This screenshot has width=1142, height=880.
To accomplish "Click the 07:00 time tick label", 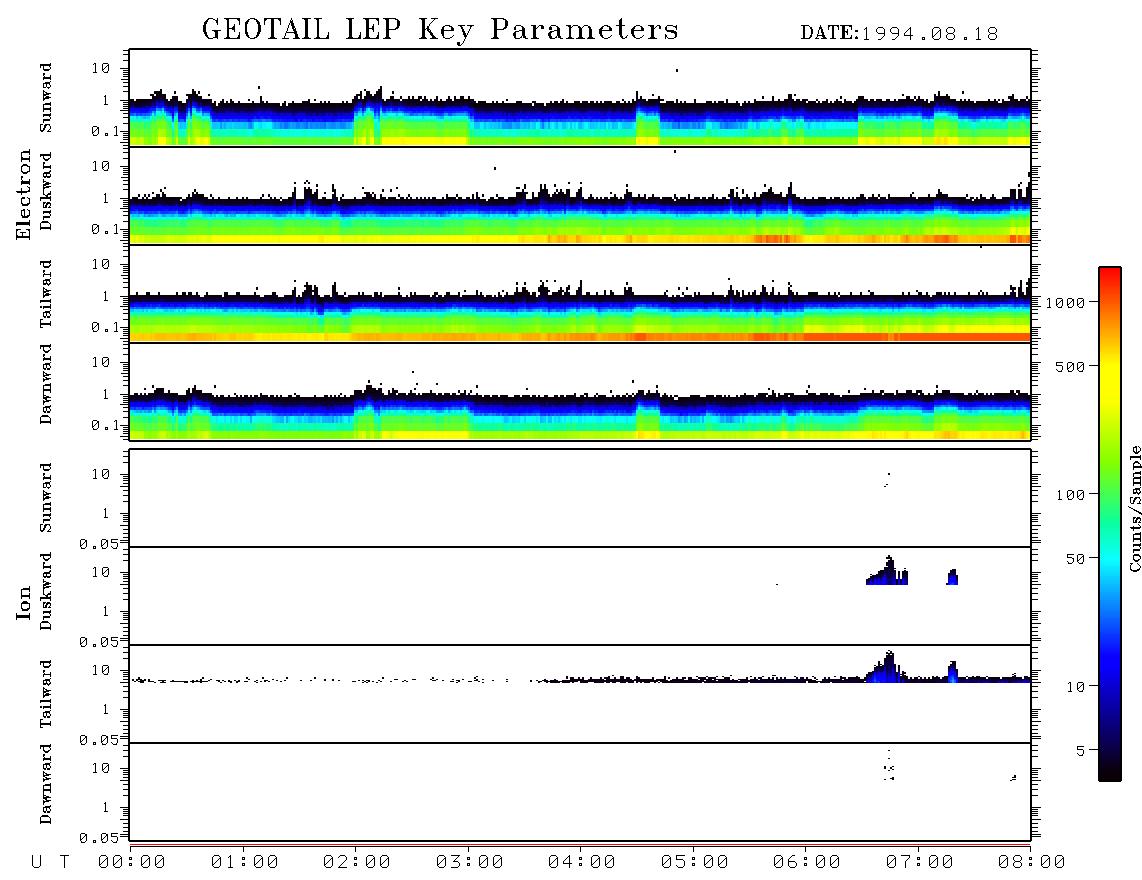I will (x=920, y=863).
